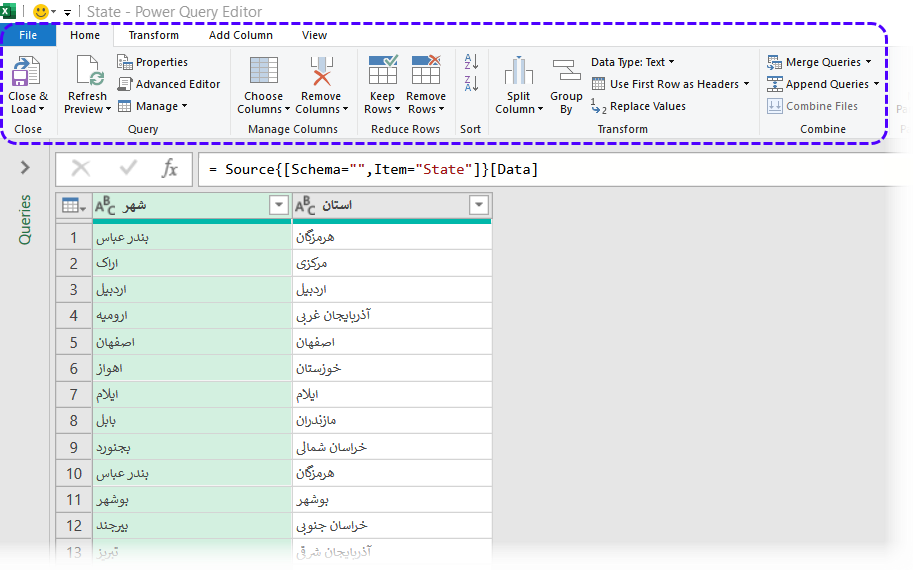Click the Split Column icon
Screen dimensions: 914x571
pyautogui.click(x=518, y=72)
